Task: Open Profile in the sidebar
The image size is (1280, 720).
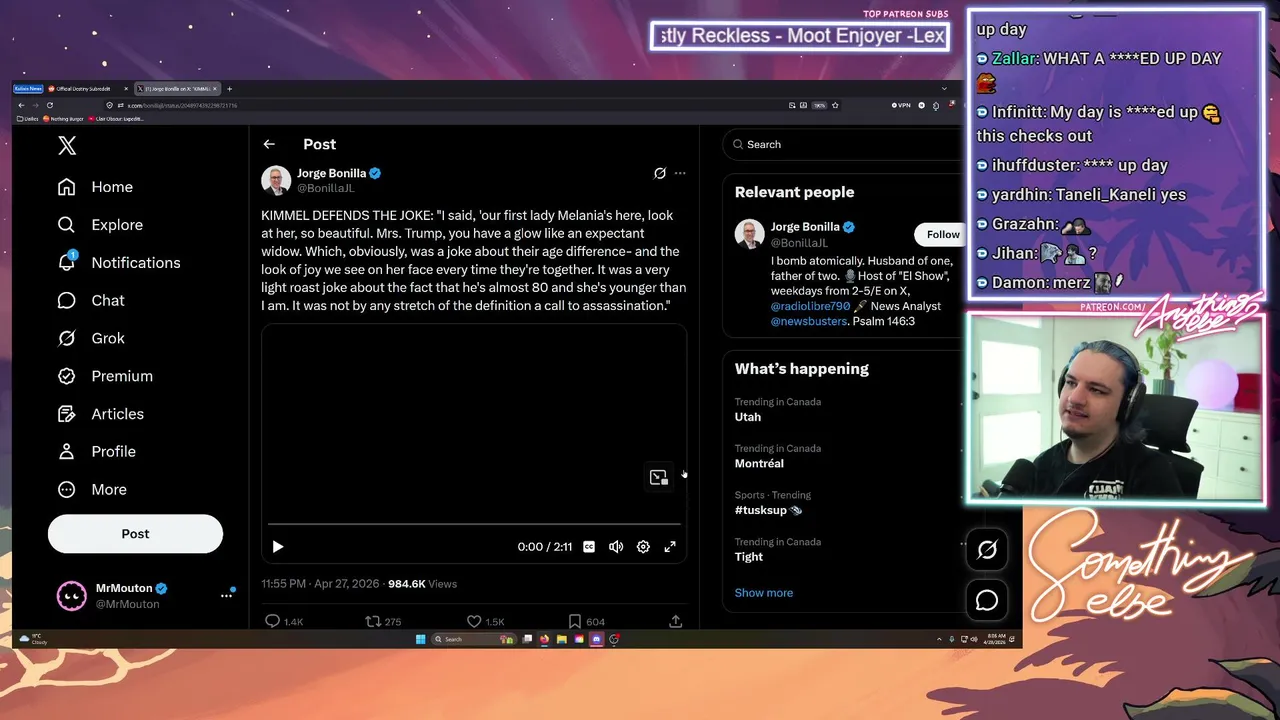Action: pyautogui.click(x=96, y=452)
